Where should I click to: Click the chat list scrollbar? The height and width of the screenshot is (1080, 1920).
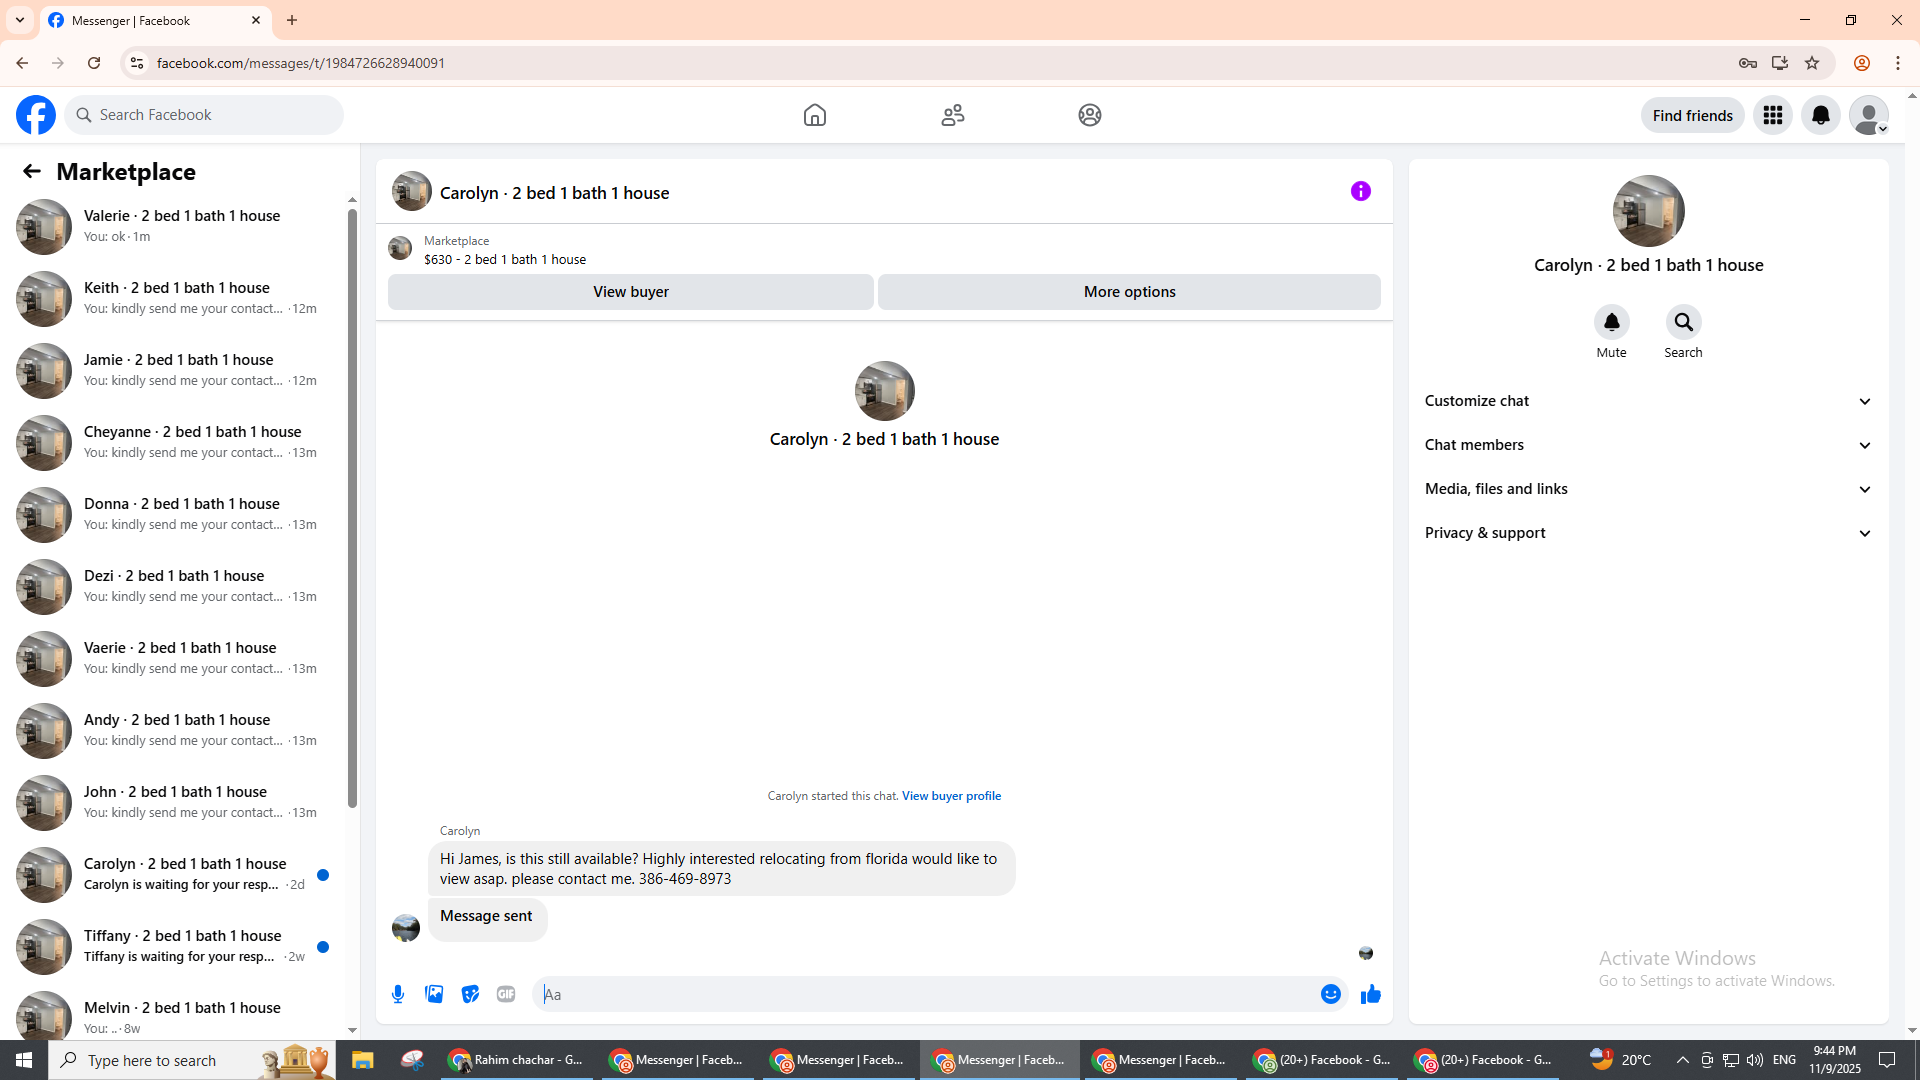(x=352, y=508)
